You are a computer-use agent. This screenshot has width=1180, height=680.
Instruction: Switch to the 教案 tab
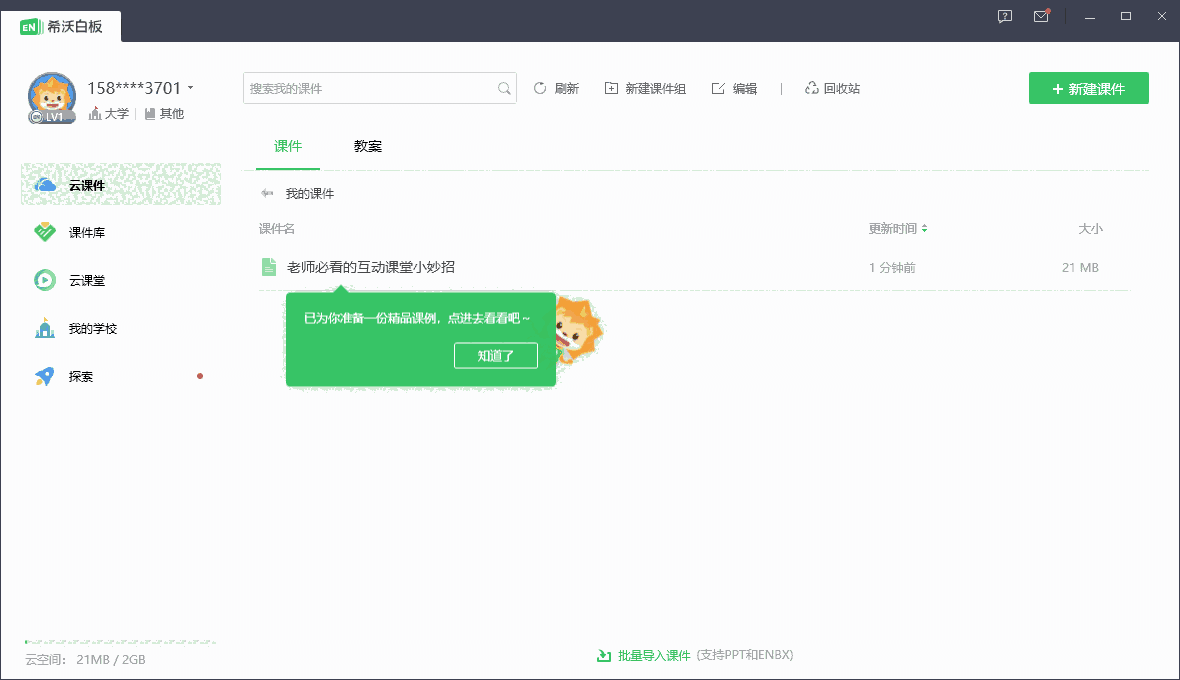[369, 146]
